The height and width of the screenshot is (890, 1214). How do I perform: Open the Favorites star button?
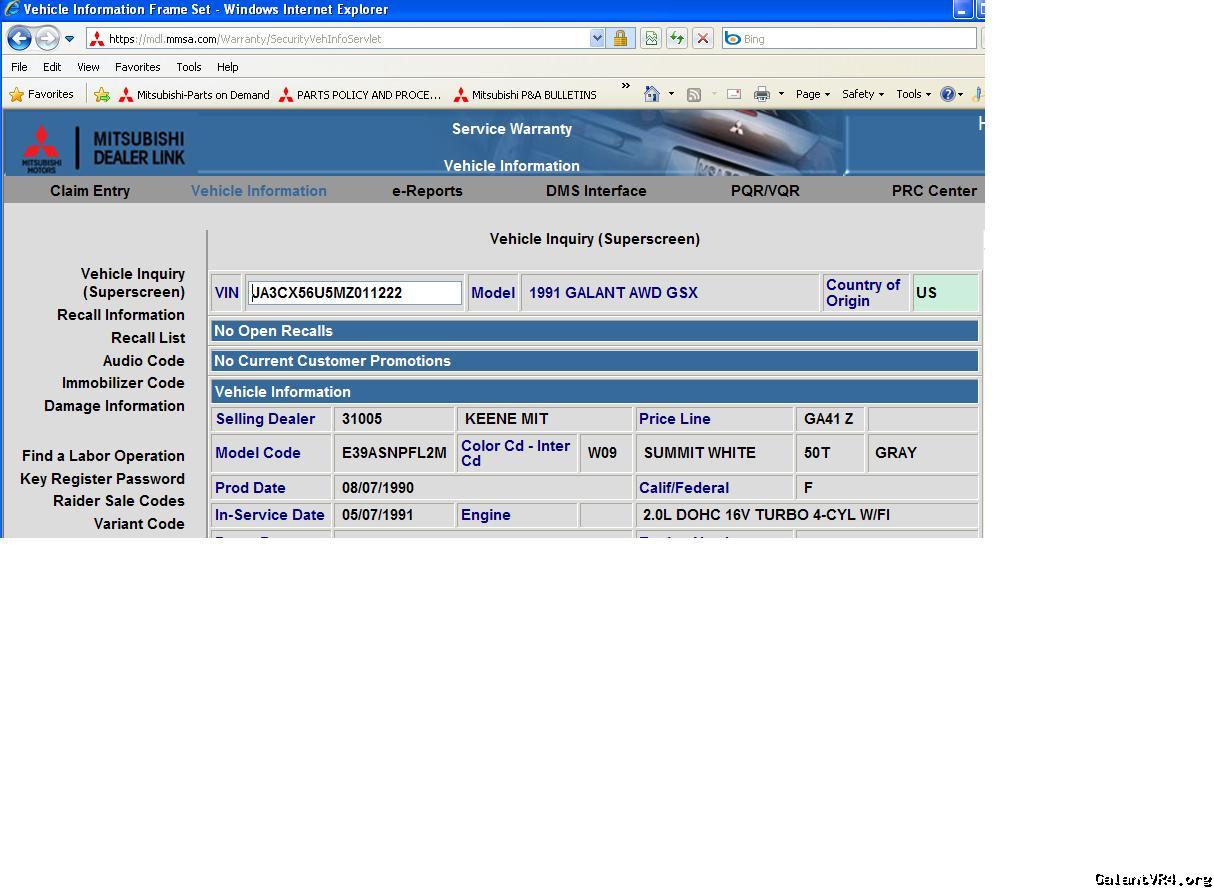coord(41,94)
